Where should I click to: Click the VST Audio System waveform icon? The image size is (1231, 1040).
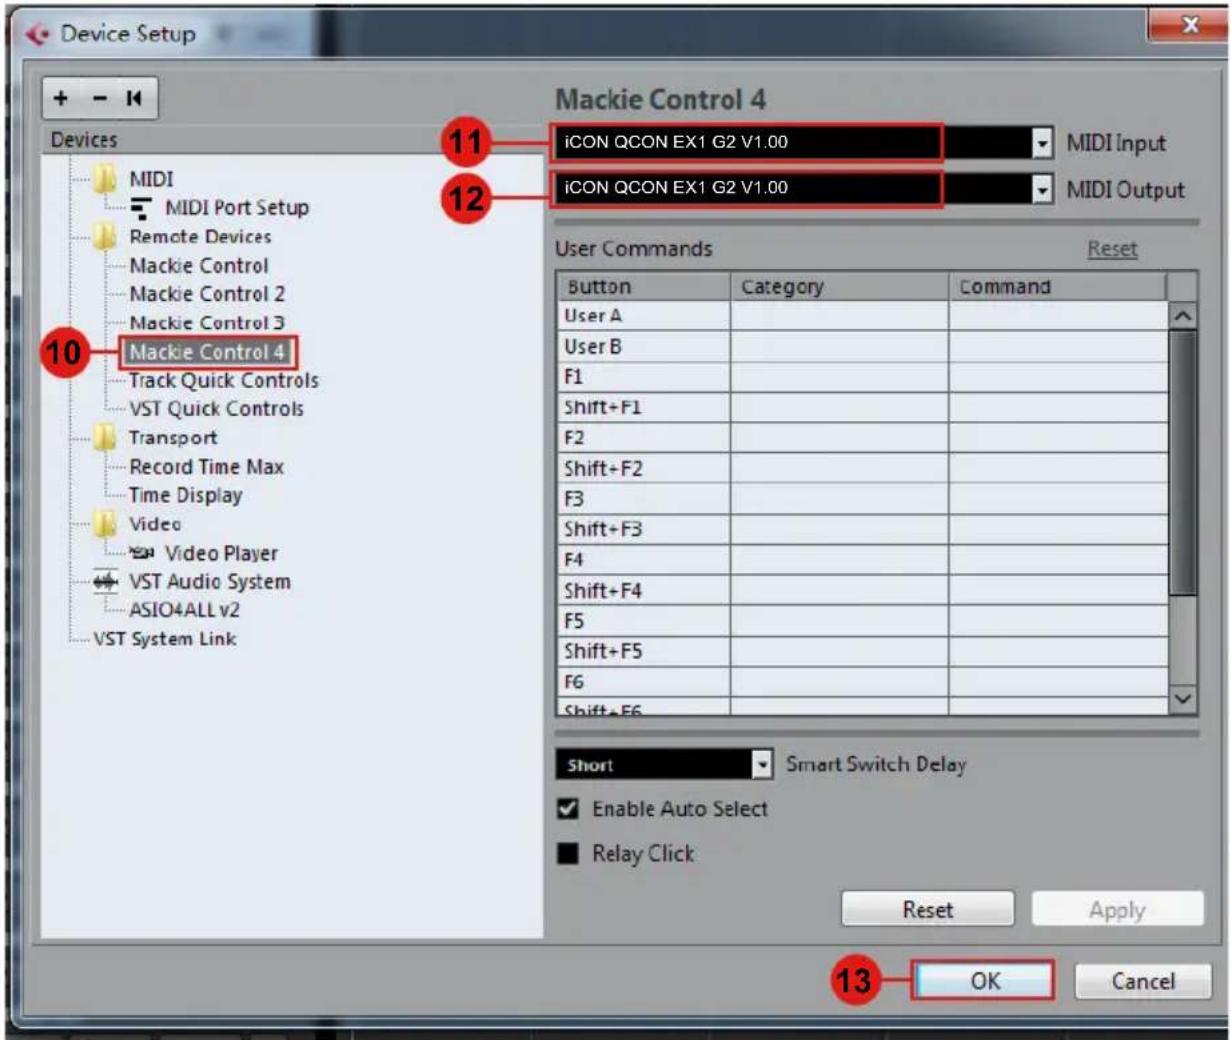click(x=105, y=582)
